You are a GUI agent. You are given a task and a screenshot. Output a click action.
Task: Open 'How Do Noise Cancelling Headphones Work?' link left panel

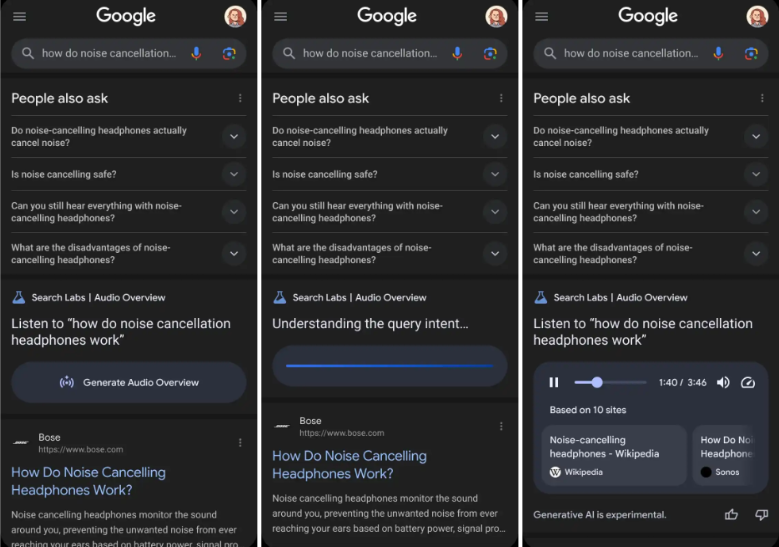(88, 481)
